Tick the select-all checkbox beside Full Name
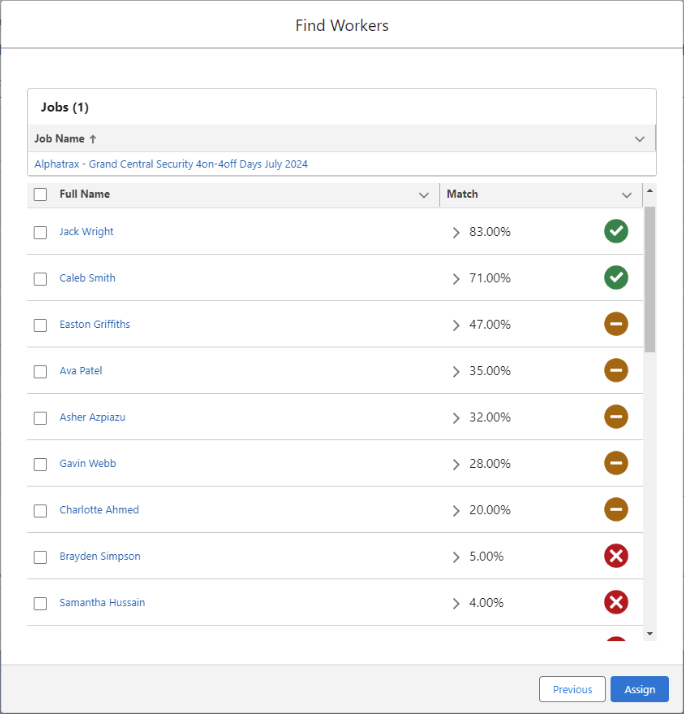Screen dimensions: 684x714 (x=41, y=194)
